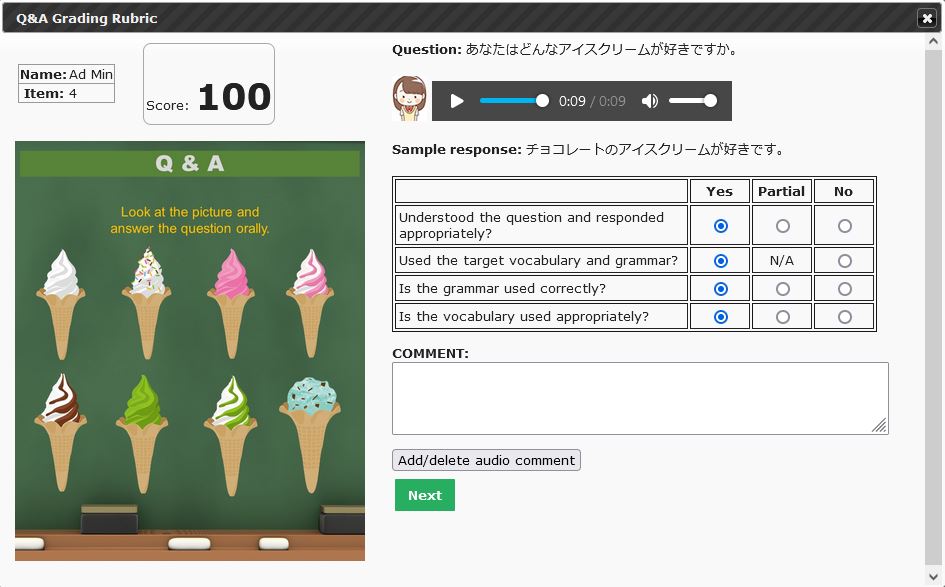Screen dimensions: 945x587
Task: Adjust the audio volume slider
Action: pyautogui.click(x=692, y=101)
